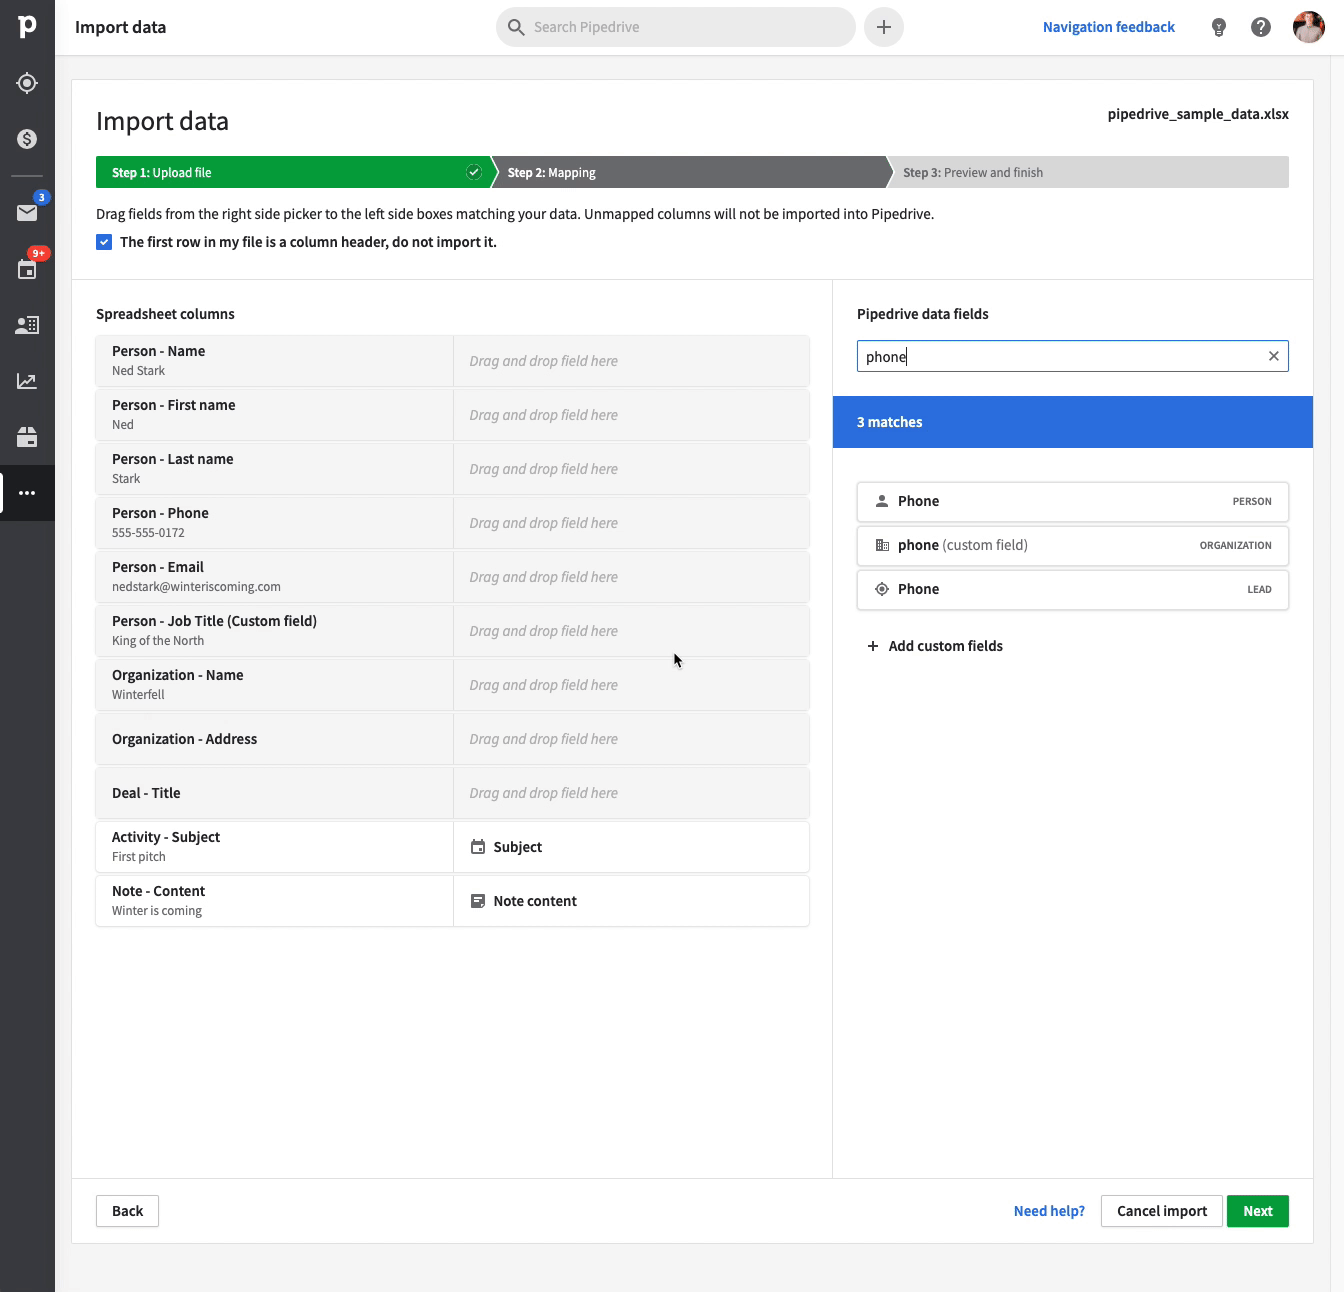Open Activities calendar icon in sidebar
Viewport: 1344px width, 1292px height.
tap(27, 269)
